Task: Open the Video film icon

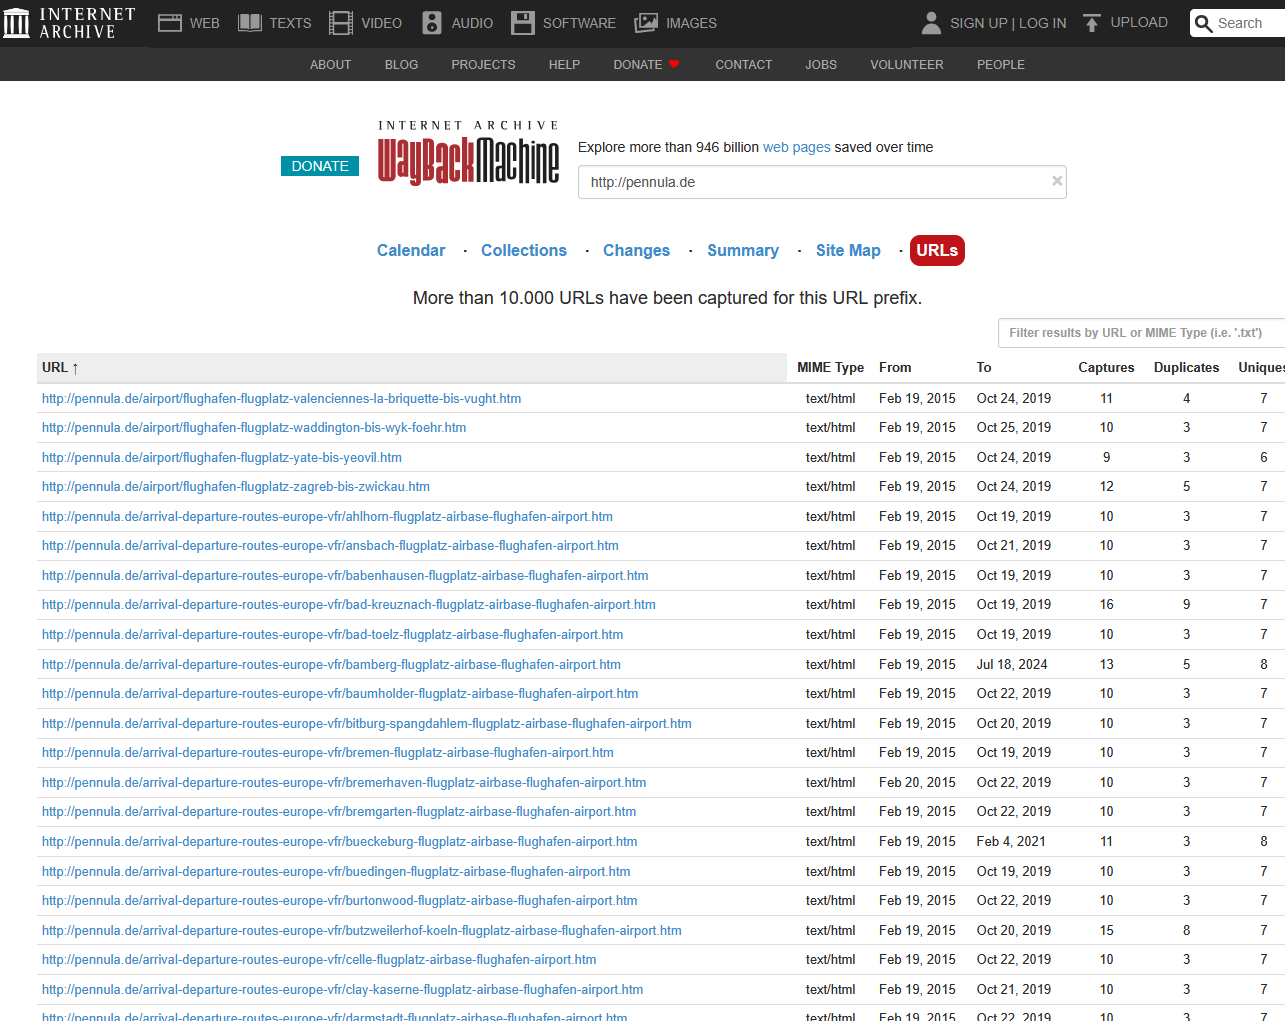Action: pos(341,23)
